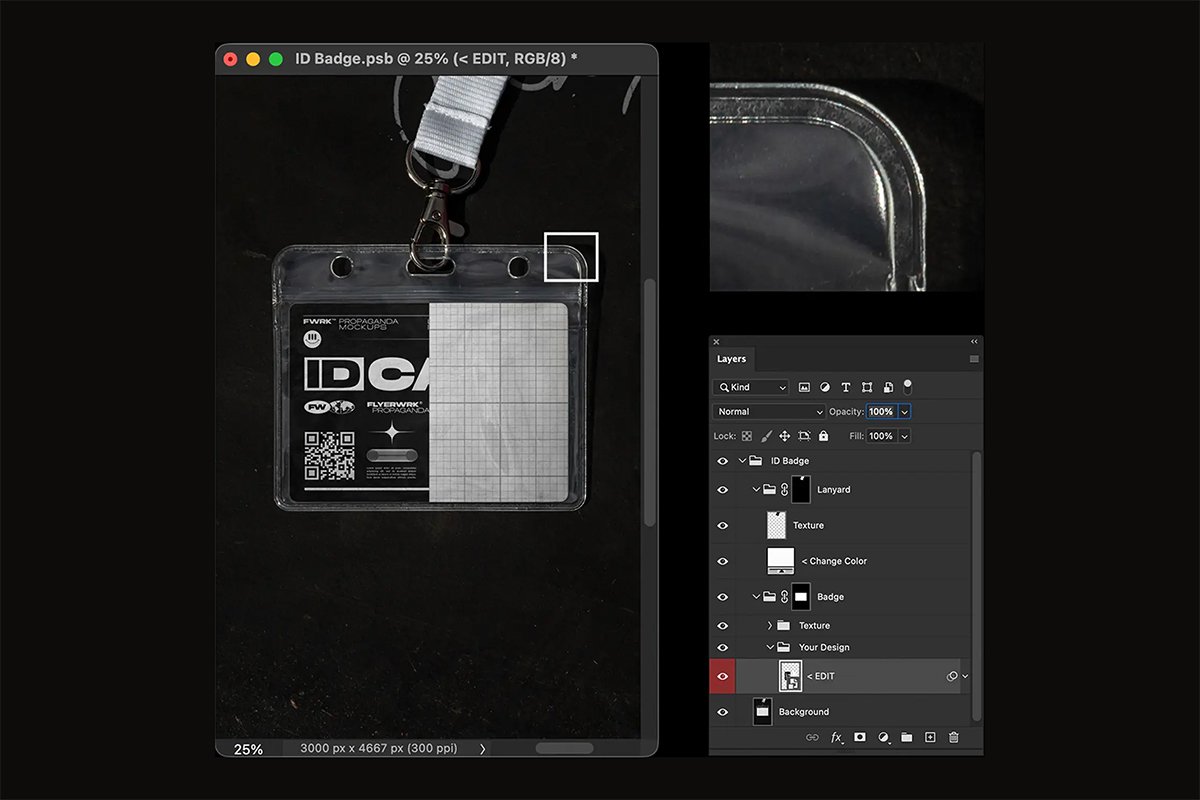Screen dimensions: 1200x800
Task: Create a new layer
Action: 930,737
